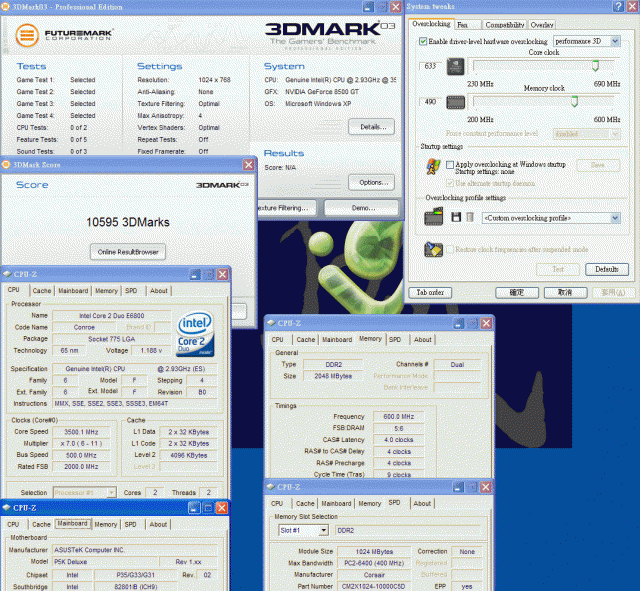Close the CPU-Z SPD window
This screenshot has height=591, width=640.
click(486, 487)
